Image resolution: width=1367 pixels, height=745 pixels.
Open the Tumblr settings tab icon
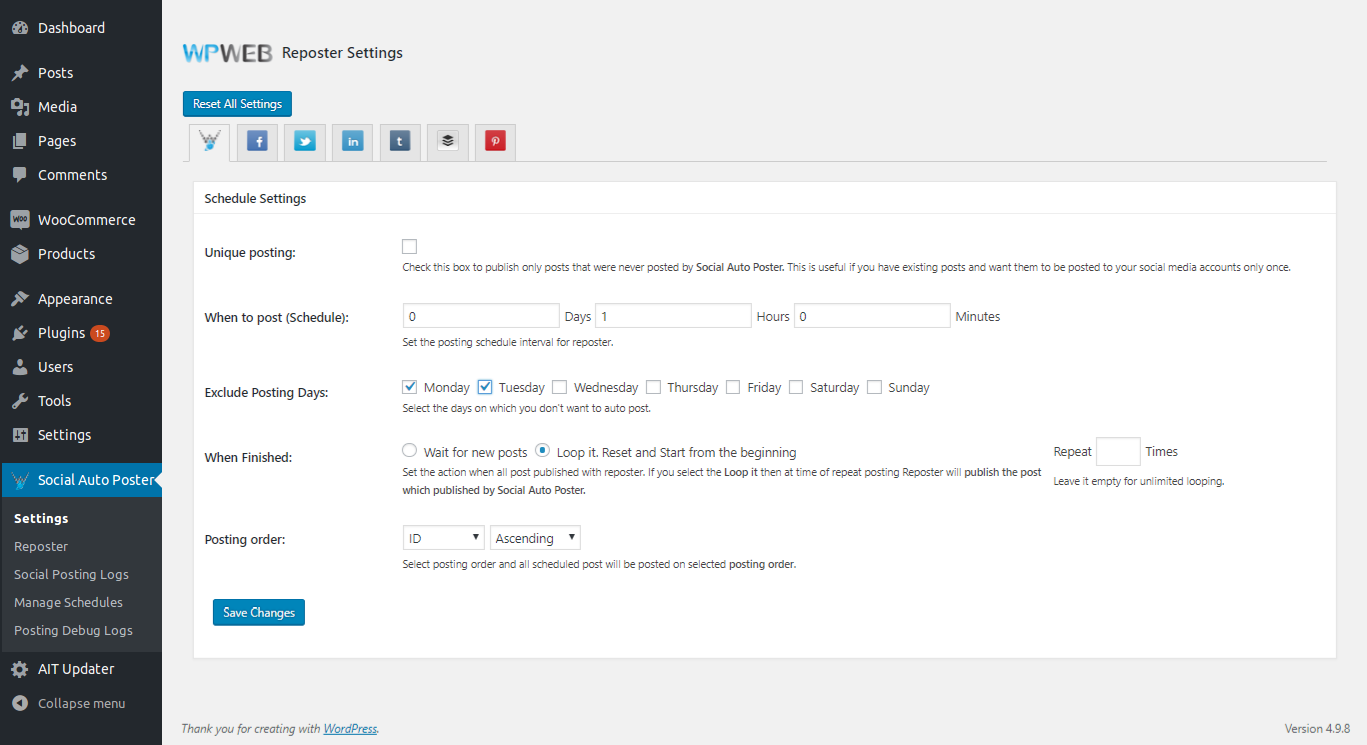400,142
